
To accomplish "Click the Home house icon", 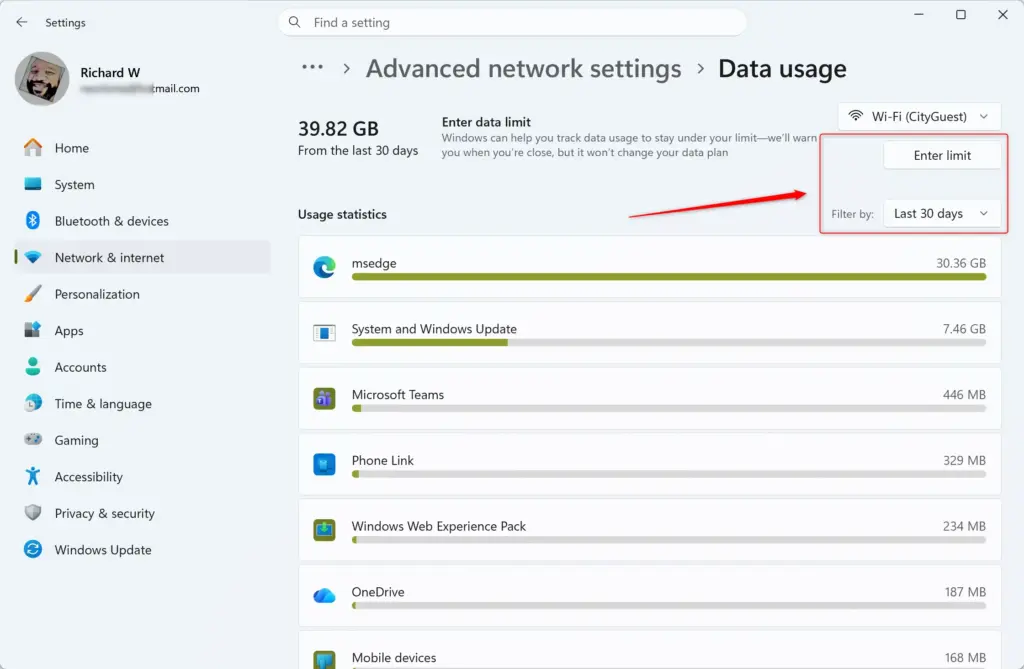I will [33, 148].
